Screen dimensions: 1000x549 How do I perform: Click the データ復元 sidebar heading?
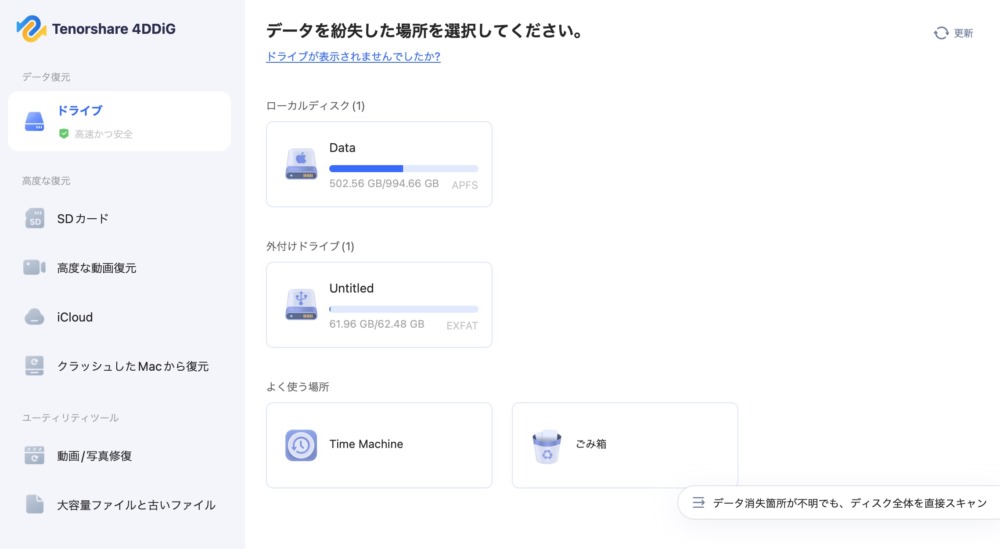point(46,77)
